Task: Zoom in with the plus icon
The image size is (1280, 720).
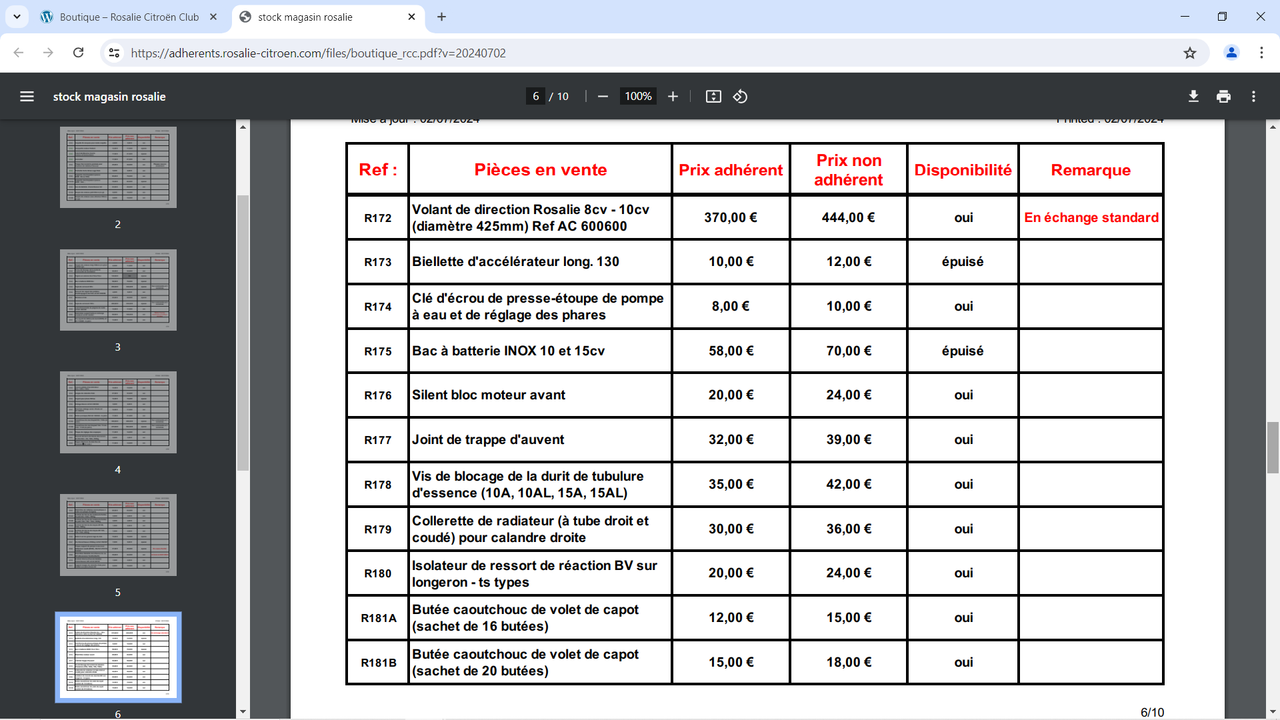Action: pyautogui.click(x=673, y=97)
